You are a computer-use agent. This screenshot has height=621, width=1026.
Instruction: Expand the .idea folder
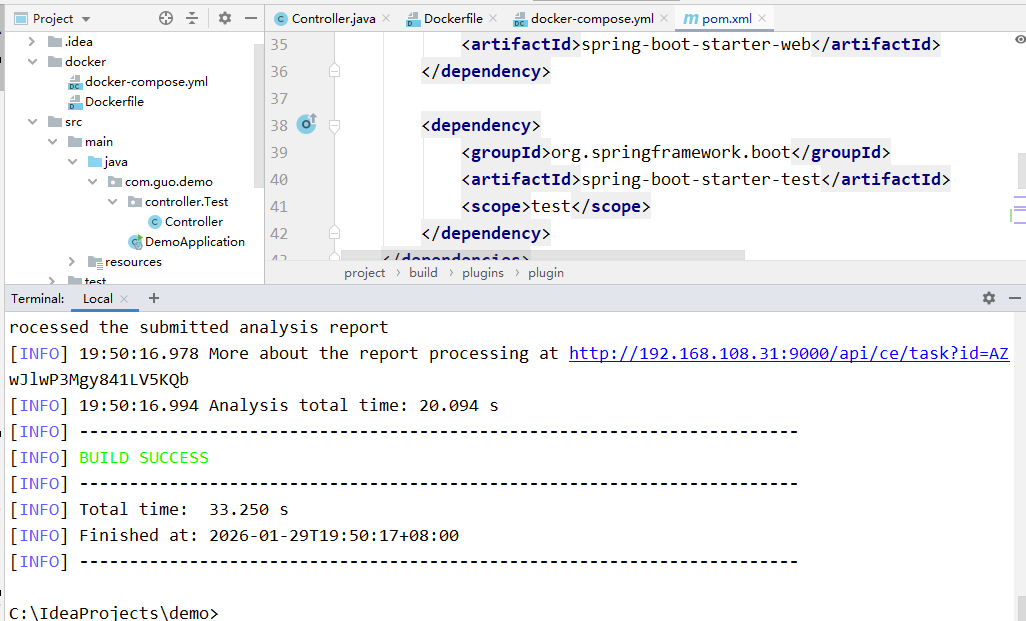[x=31, y=41]
